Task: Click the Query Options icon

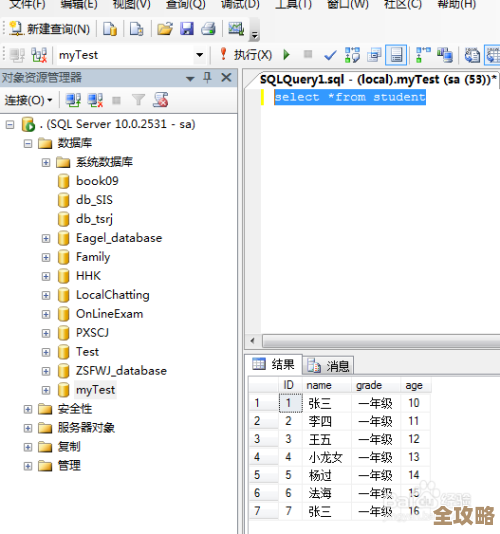Action: [x=374, y=55]
